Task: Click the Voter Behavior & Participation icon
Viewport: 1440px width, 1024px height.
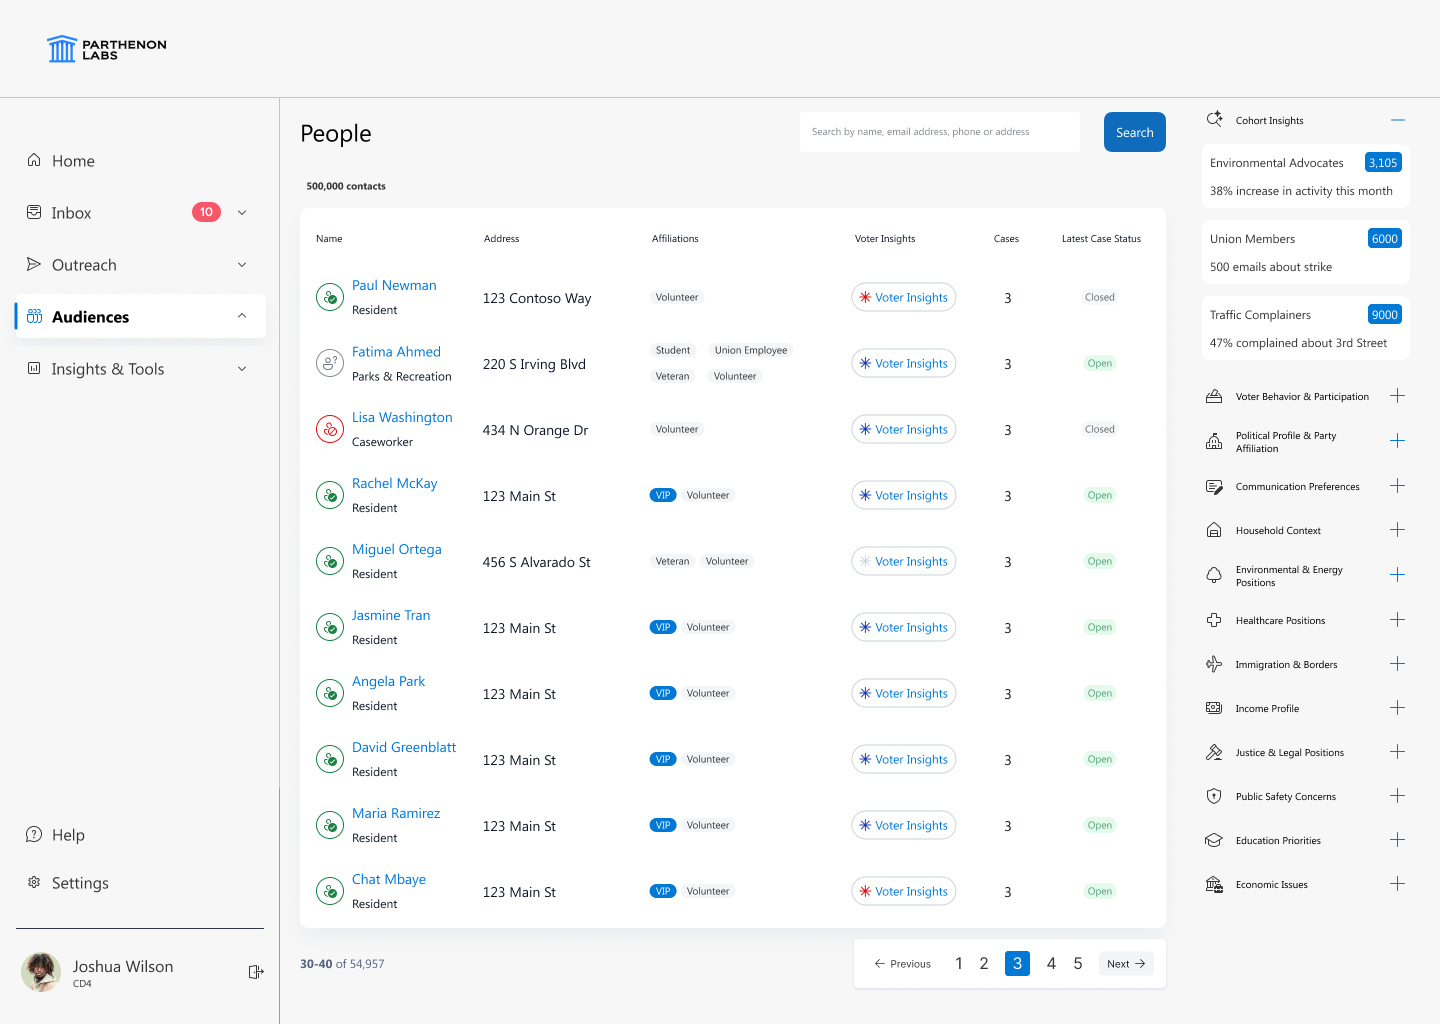Action: 1214,396
